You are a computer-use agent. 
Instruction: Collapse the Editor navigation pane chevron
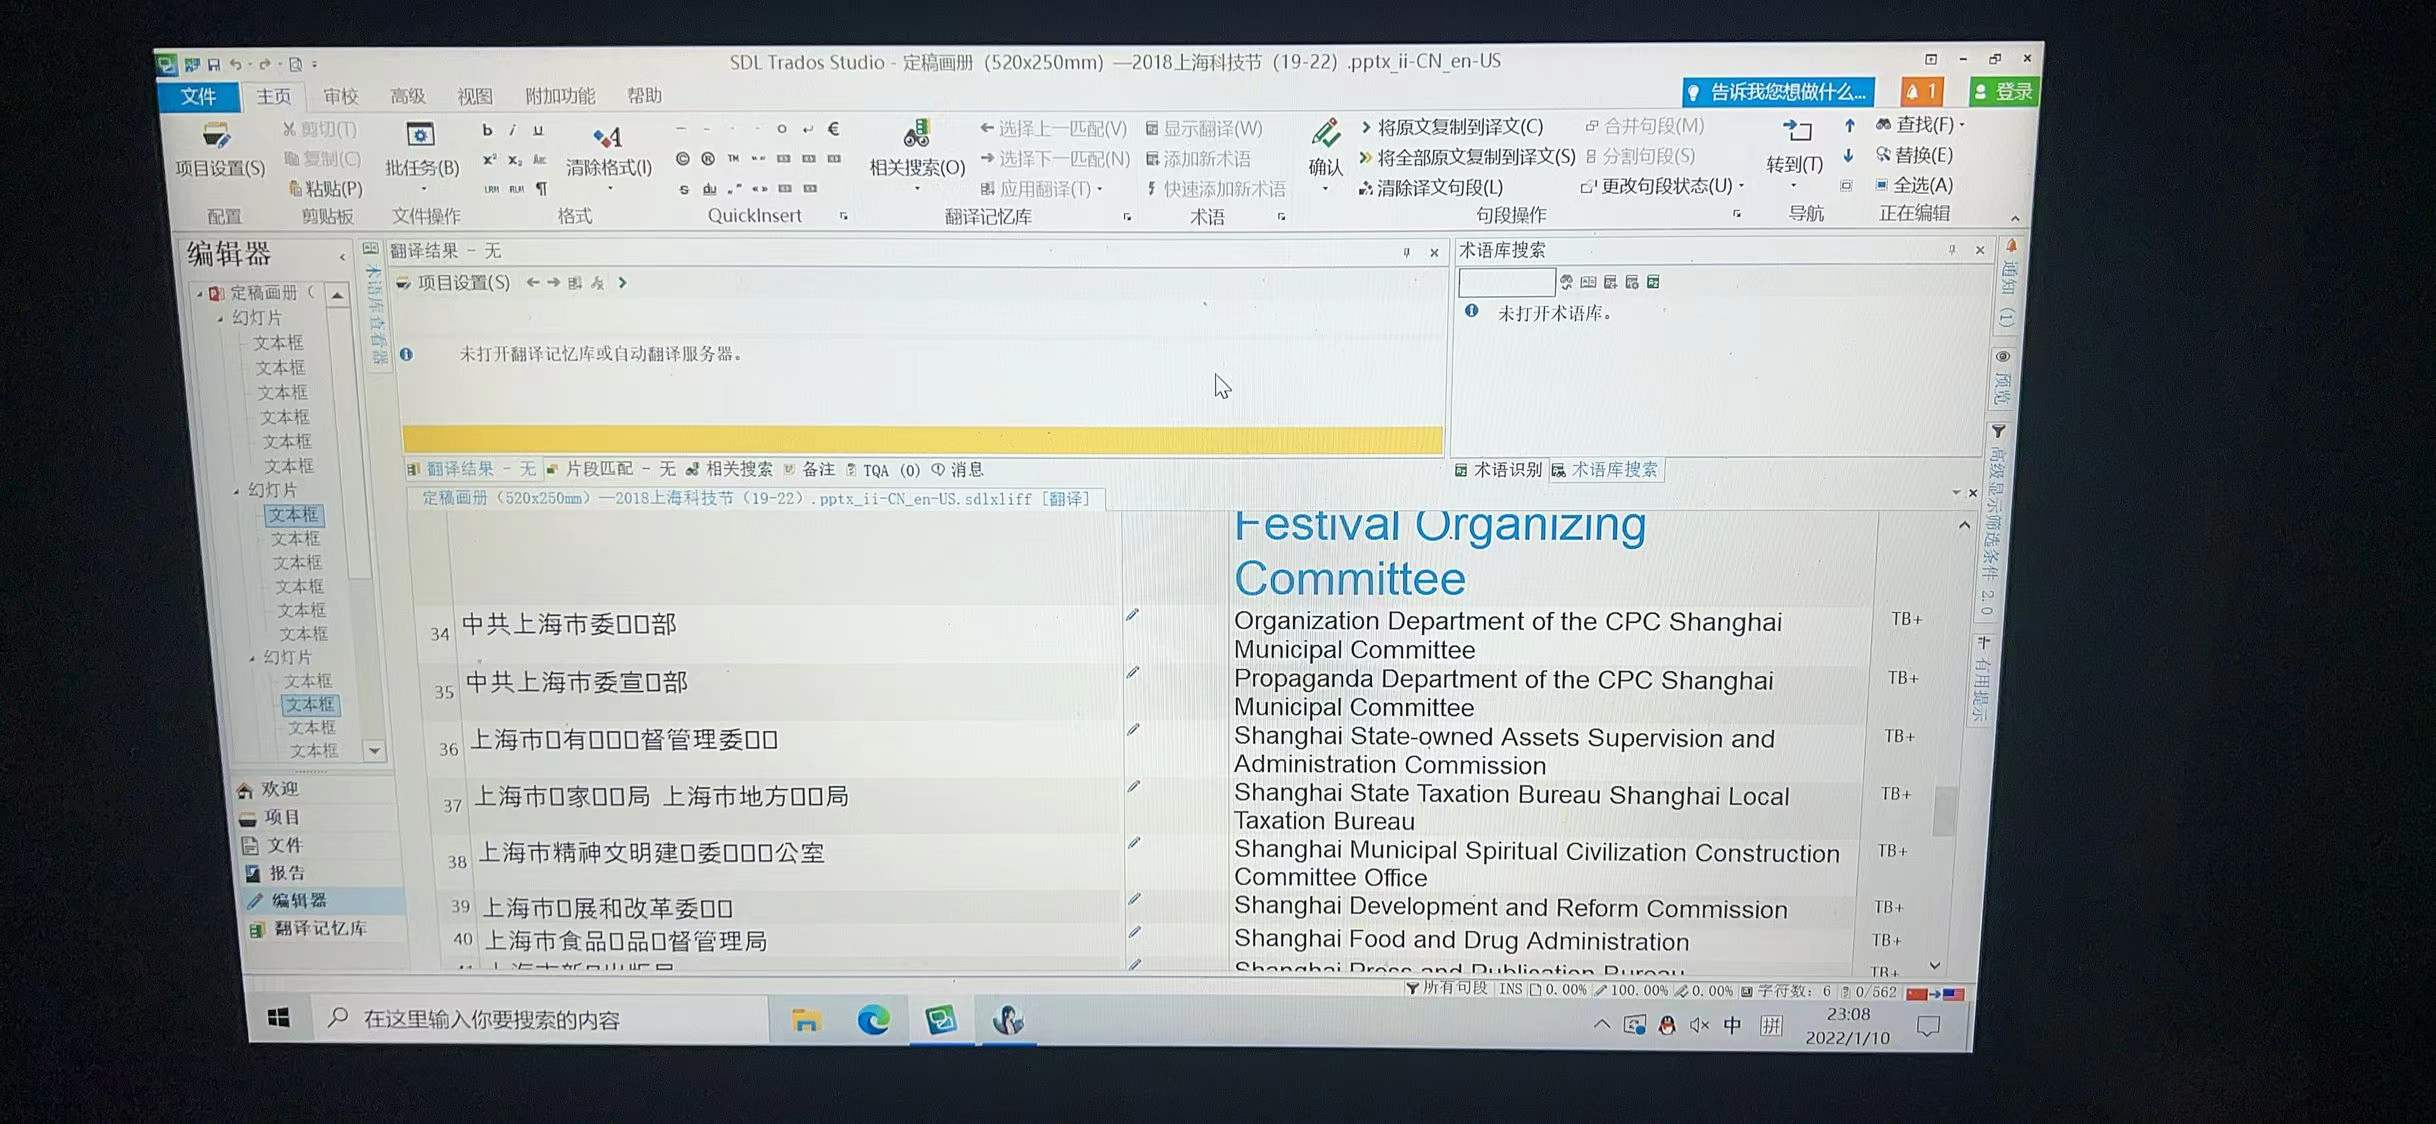[342, 257]
